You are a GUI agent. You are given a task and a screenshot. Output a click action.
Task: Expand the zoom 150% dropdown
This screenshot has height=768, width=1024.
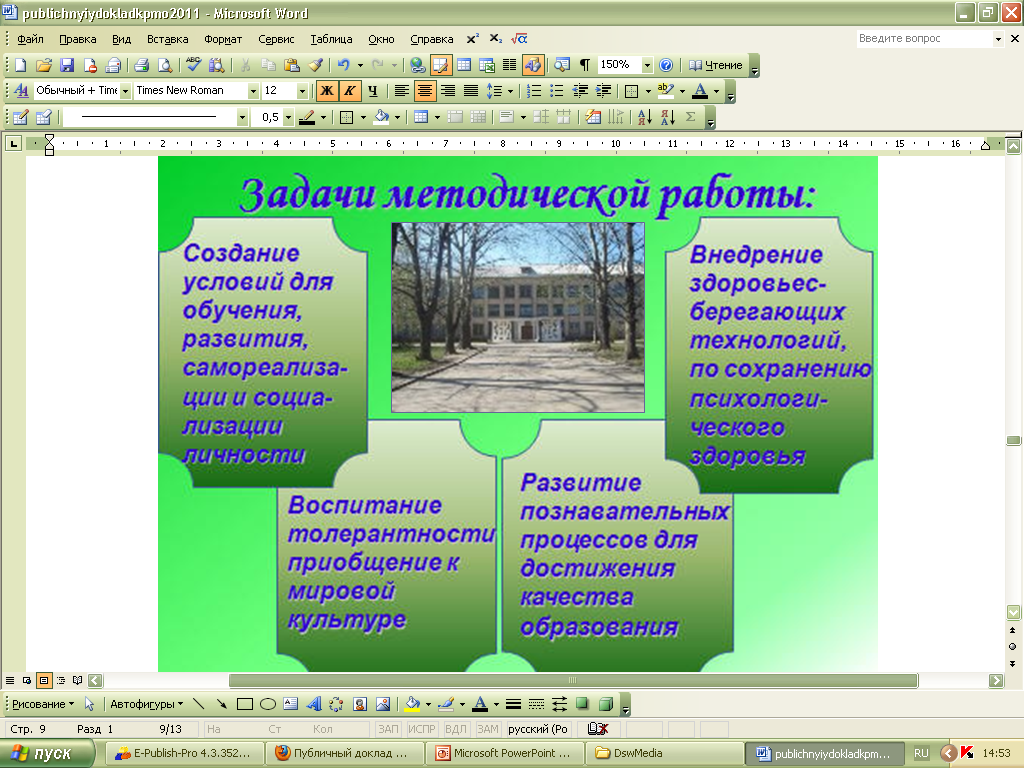click(647, 65)
